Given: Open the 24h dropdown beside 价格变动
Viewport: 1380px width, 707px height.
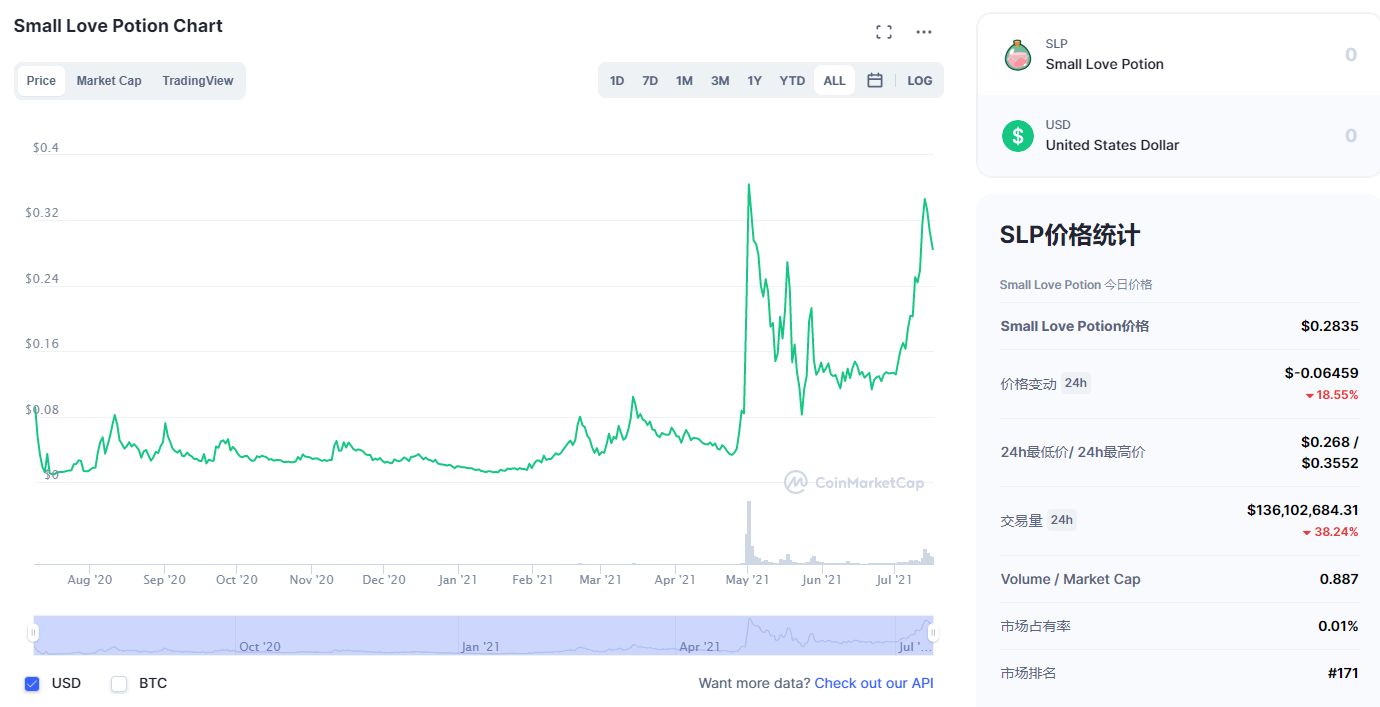Looking at the screenshot, I should pyautogui.click(x=1075, y=383).
